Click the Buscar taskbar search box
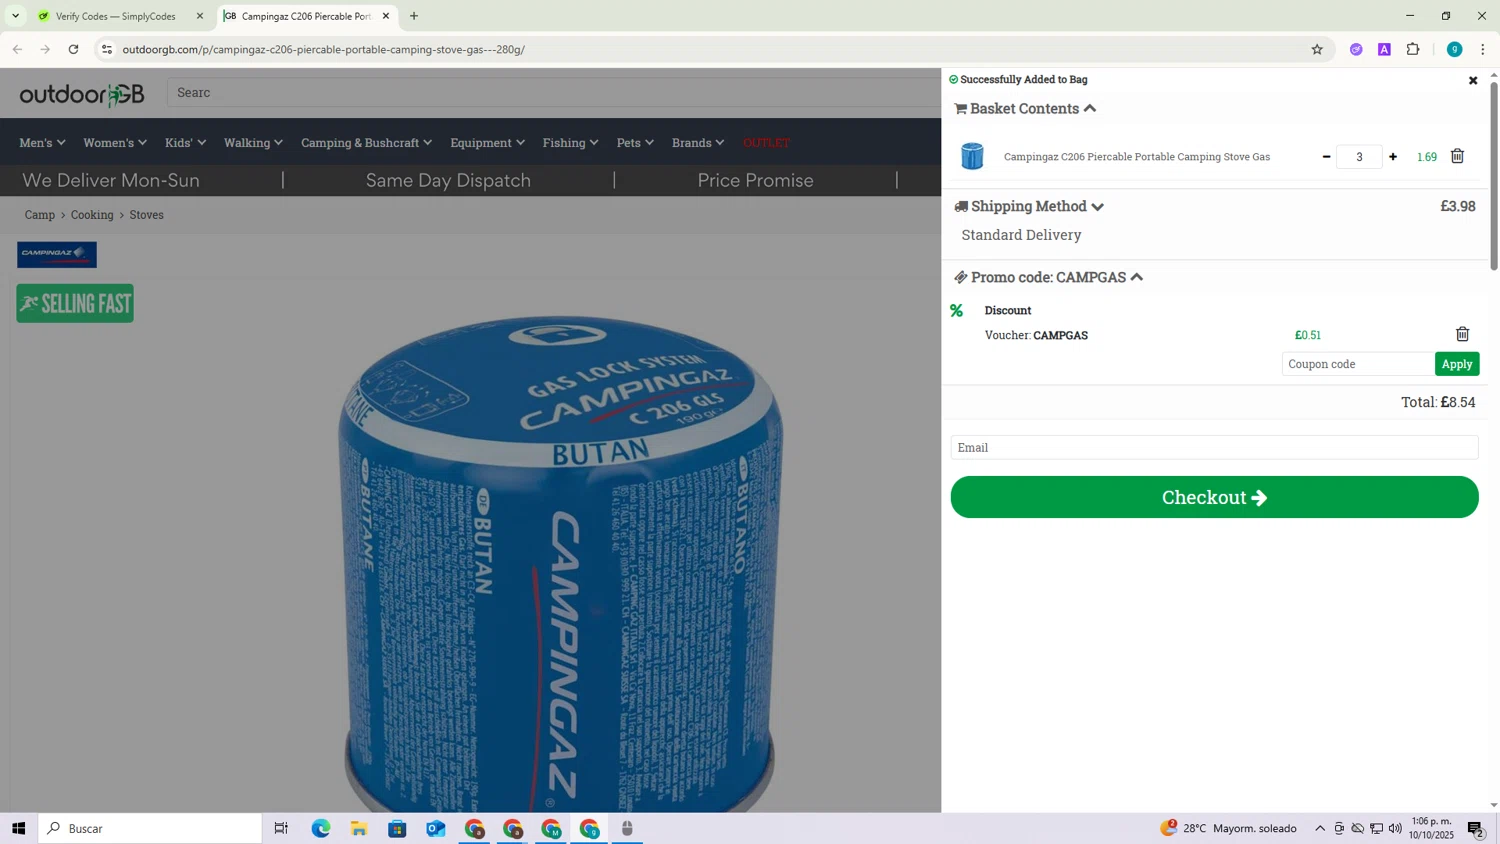The image size is (1500, 844). coord(150,828)
